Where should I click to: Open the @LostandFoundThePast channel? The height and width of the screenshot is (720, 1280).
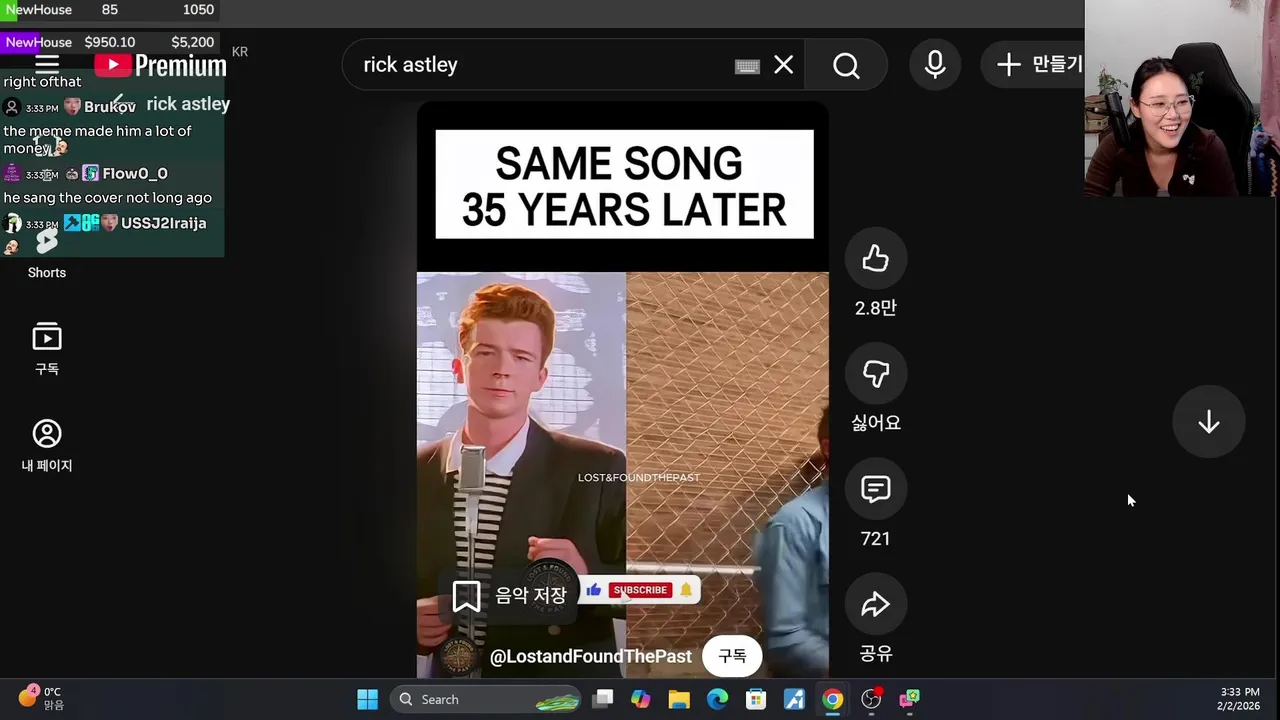[590, 656]
